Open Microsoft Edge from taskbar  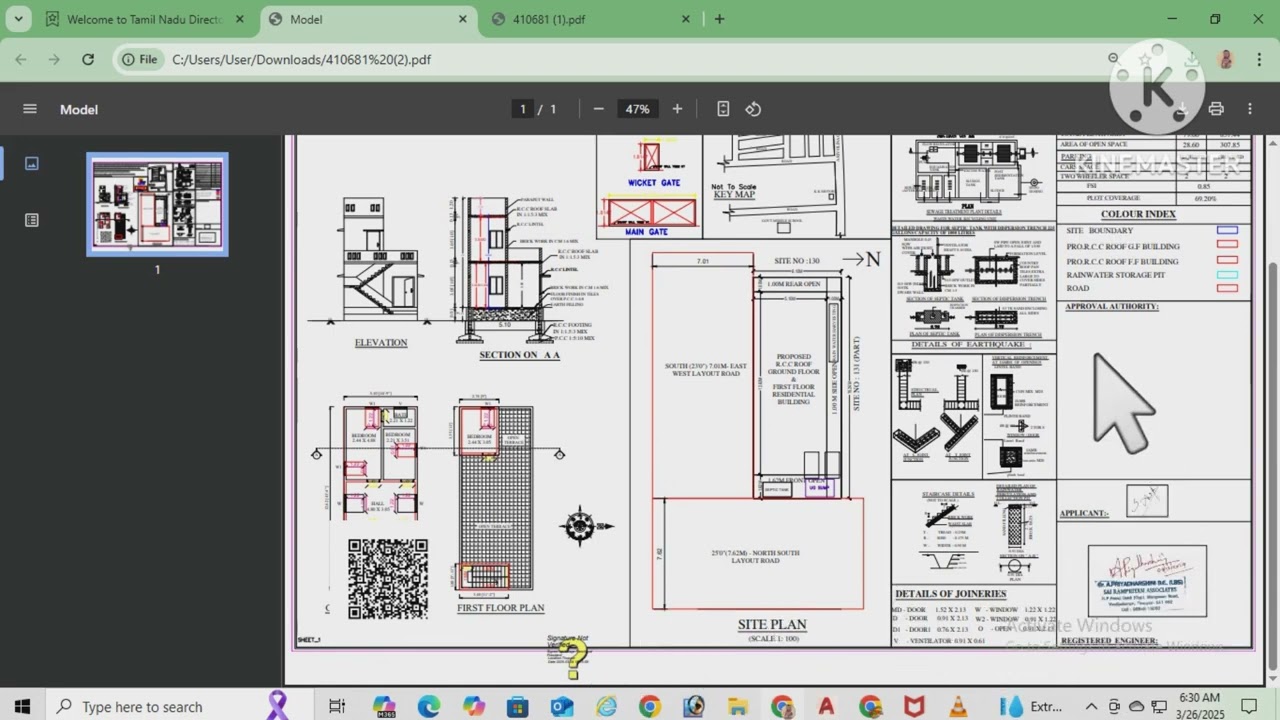(429, 706)
